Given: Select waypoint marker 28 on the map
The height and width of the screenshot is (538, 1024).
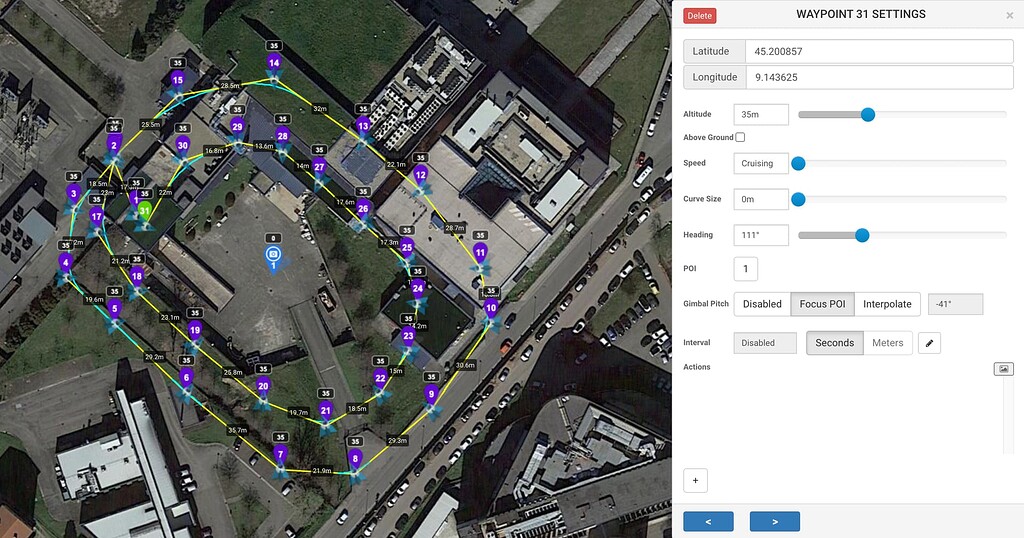Looking at the screenshot, I should click(282, 137).
